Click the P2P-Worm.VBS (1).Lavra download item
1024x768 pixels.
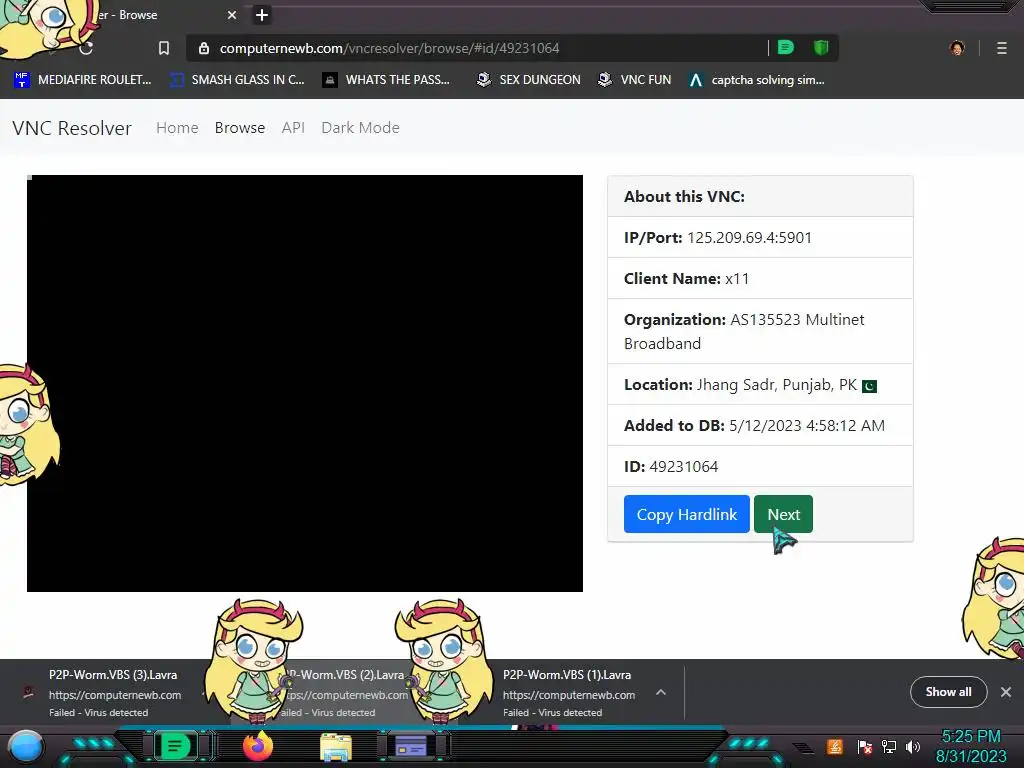tap(568, 693)
